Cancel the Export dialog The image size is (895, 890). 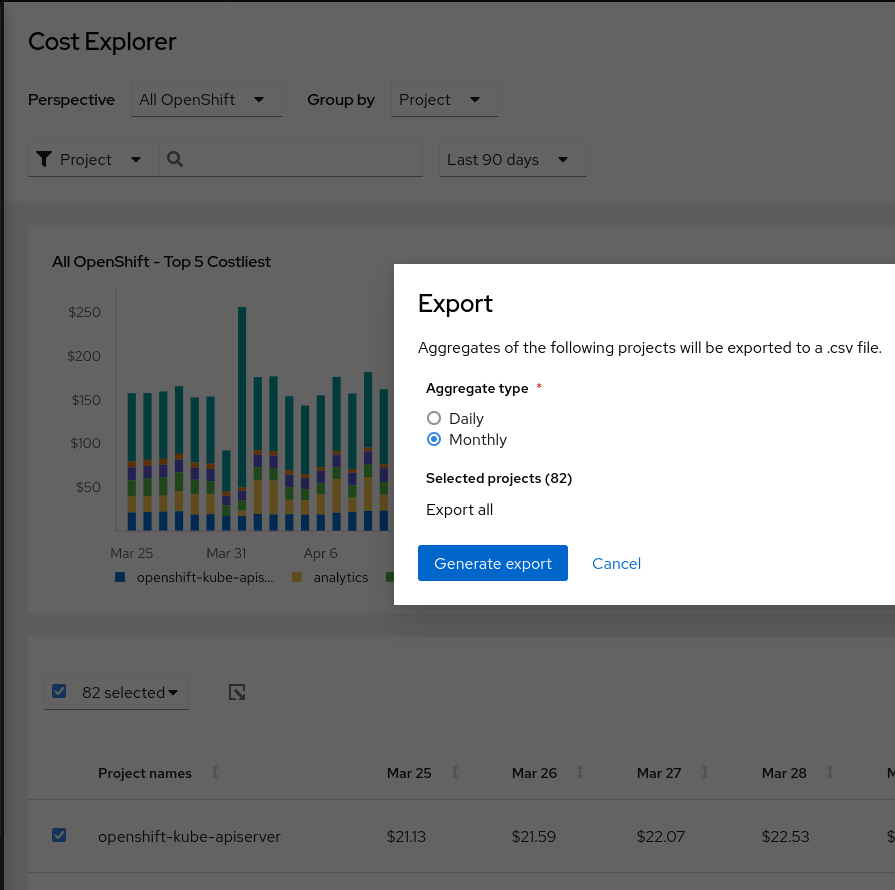616,563
